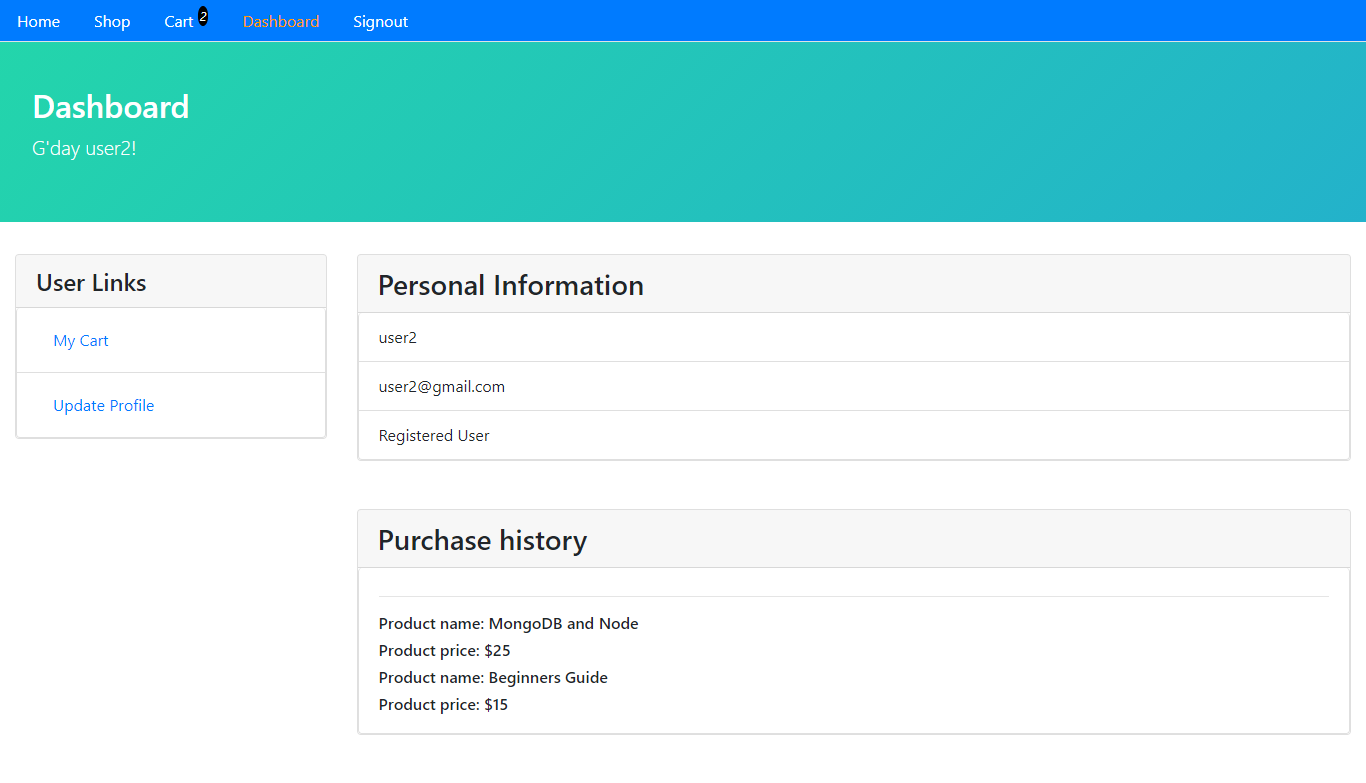Sign out using the navbar link

pos(380,21)
